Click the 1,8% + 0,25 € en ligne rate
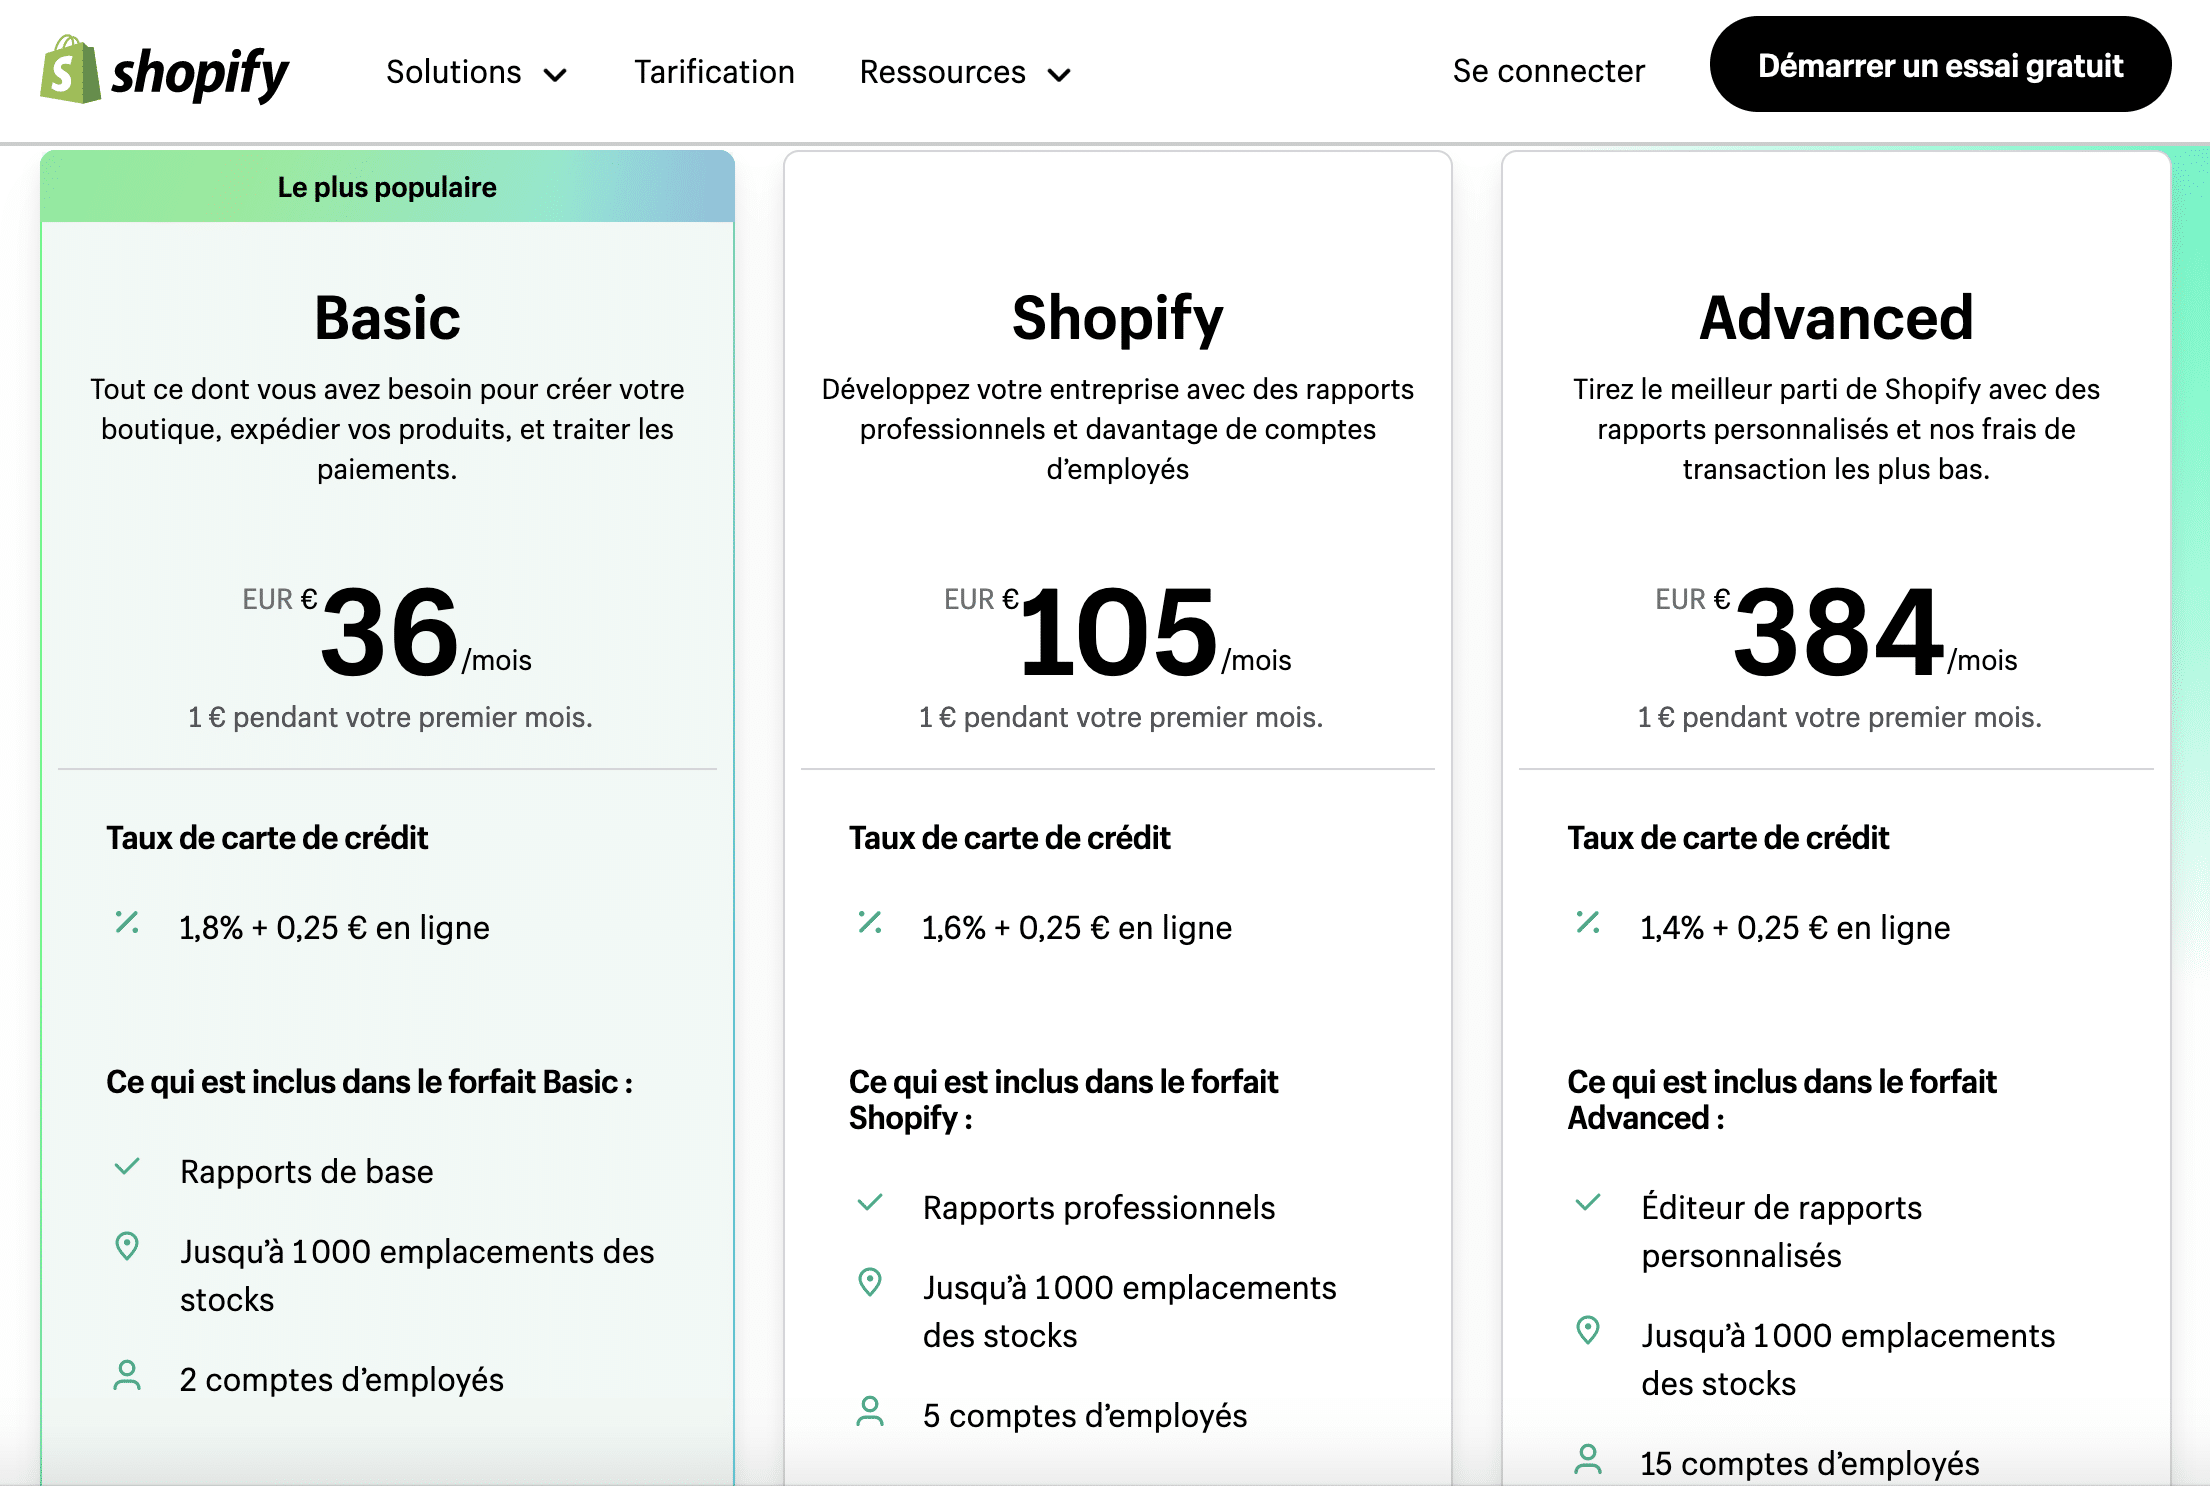This screenshot has height=1486, width=2210. click(334, 928)
